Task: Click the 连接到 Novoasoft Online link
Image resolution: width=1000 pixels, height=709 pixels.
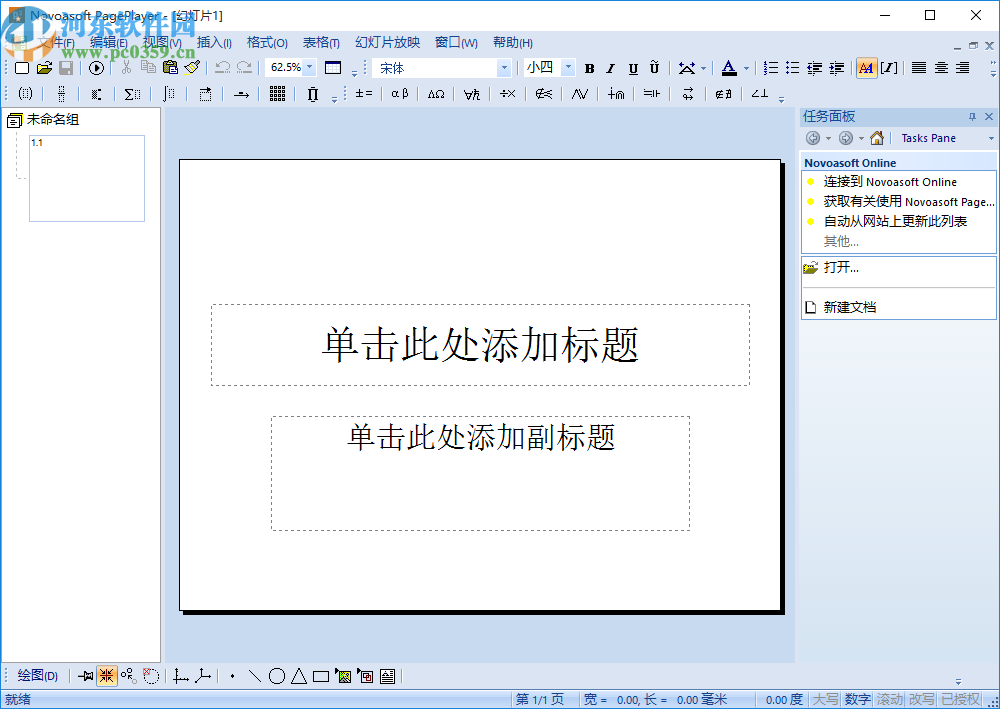Action: [889, 181]
